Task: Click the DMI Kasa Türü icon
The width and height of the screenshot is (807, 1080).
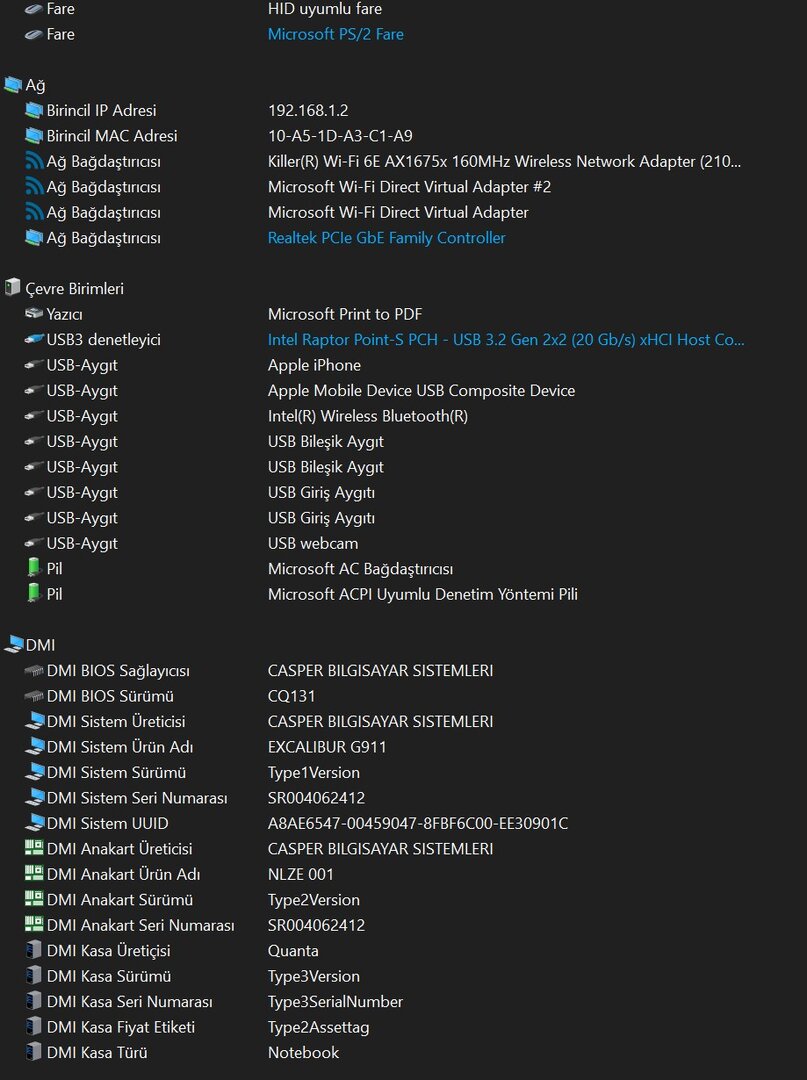Action: coord(34,1053)
